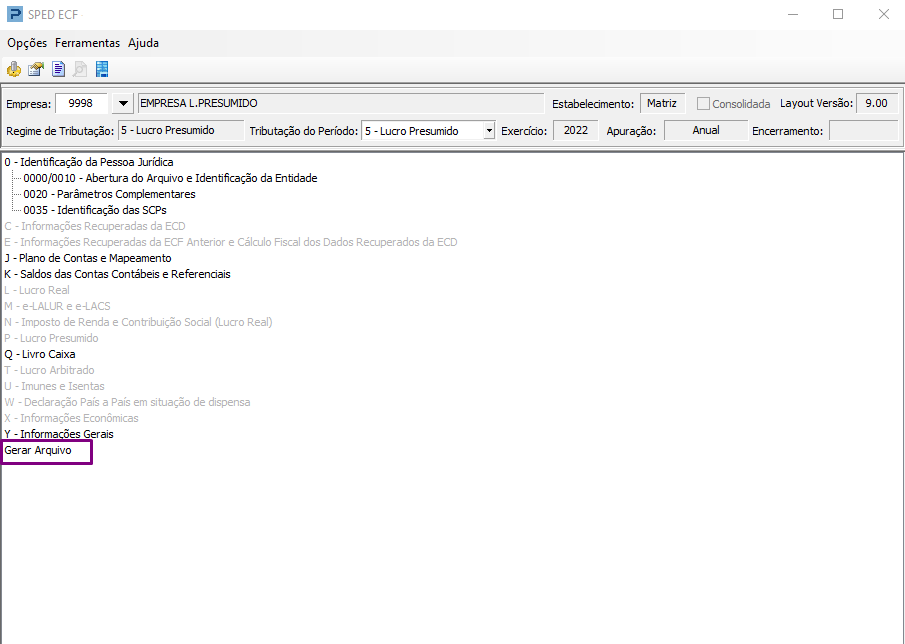Click the blue-lined document toolbar icon
Image resolution: width=905 pixels, height=644 pixels.
coord(58,69)
